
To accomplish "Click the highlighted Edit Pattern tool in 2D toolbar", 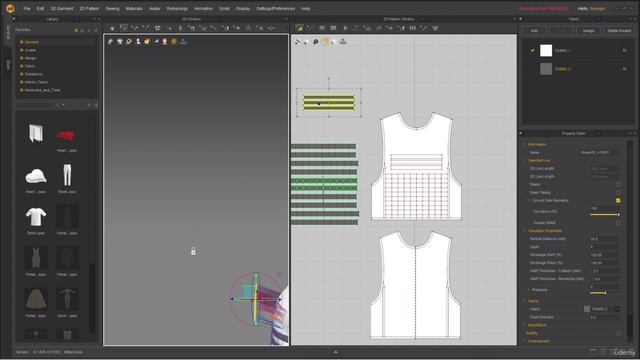I will [x=300, y=28].
